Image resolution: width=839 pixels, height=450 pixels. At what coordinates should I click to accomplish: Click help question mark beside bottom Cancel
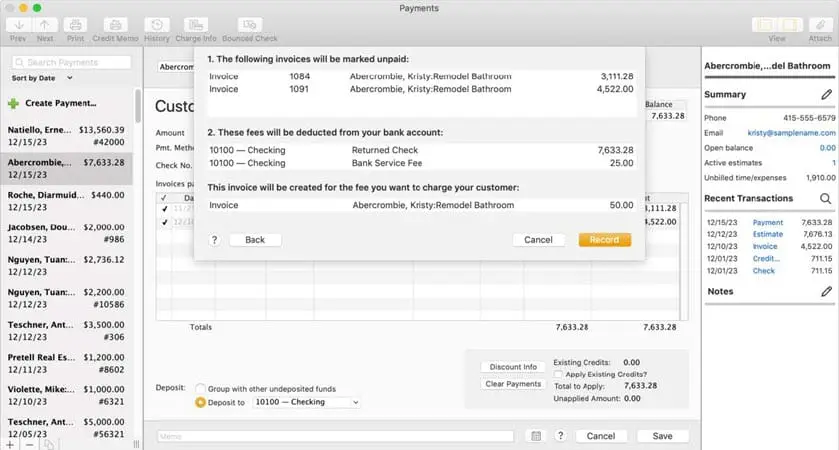pos(560,436)
